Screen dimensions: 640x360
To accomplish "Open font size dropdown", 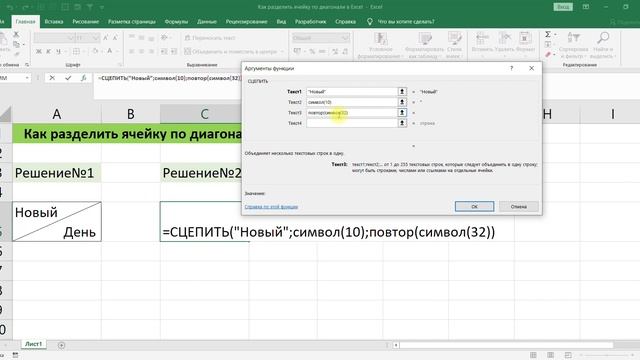I will pos(96,38).
